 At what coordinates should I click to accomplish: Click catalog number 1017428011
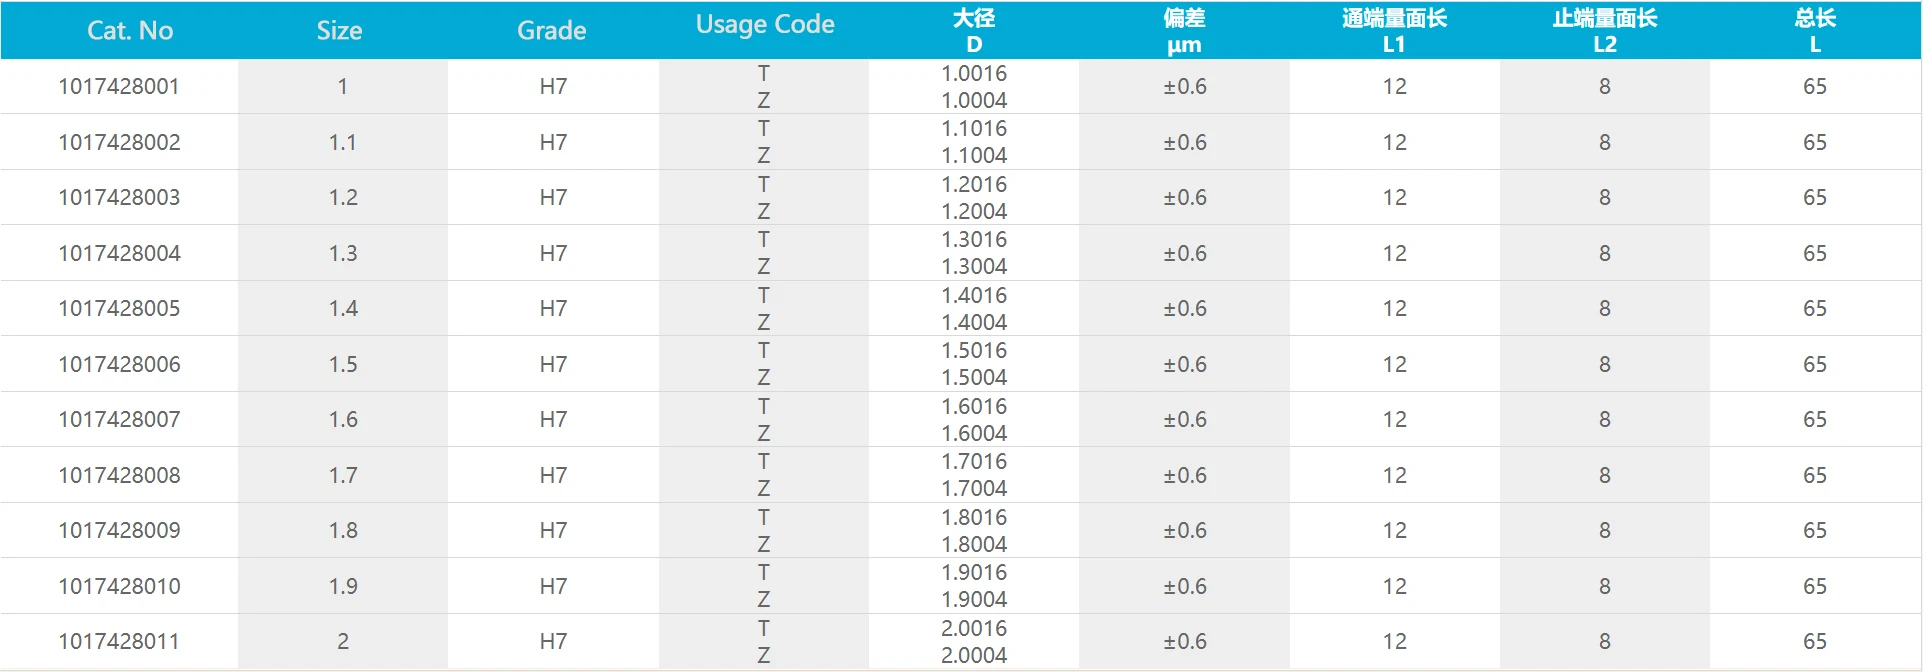click(119, 642)
